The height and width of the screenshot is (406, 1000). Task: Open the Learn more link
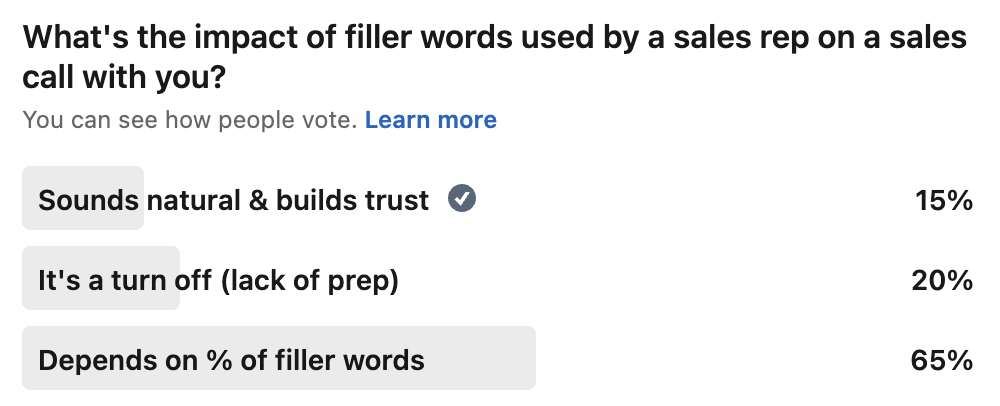coord(430,120)
